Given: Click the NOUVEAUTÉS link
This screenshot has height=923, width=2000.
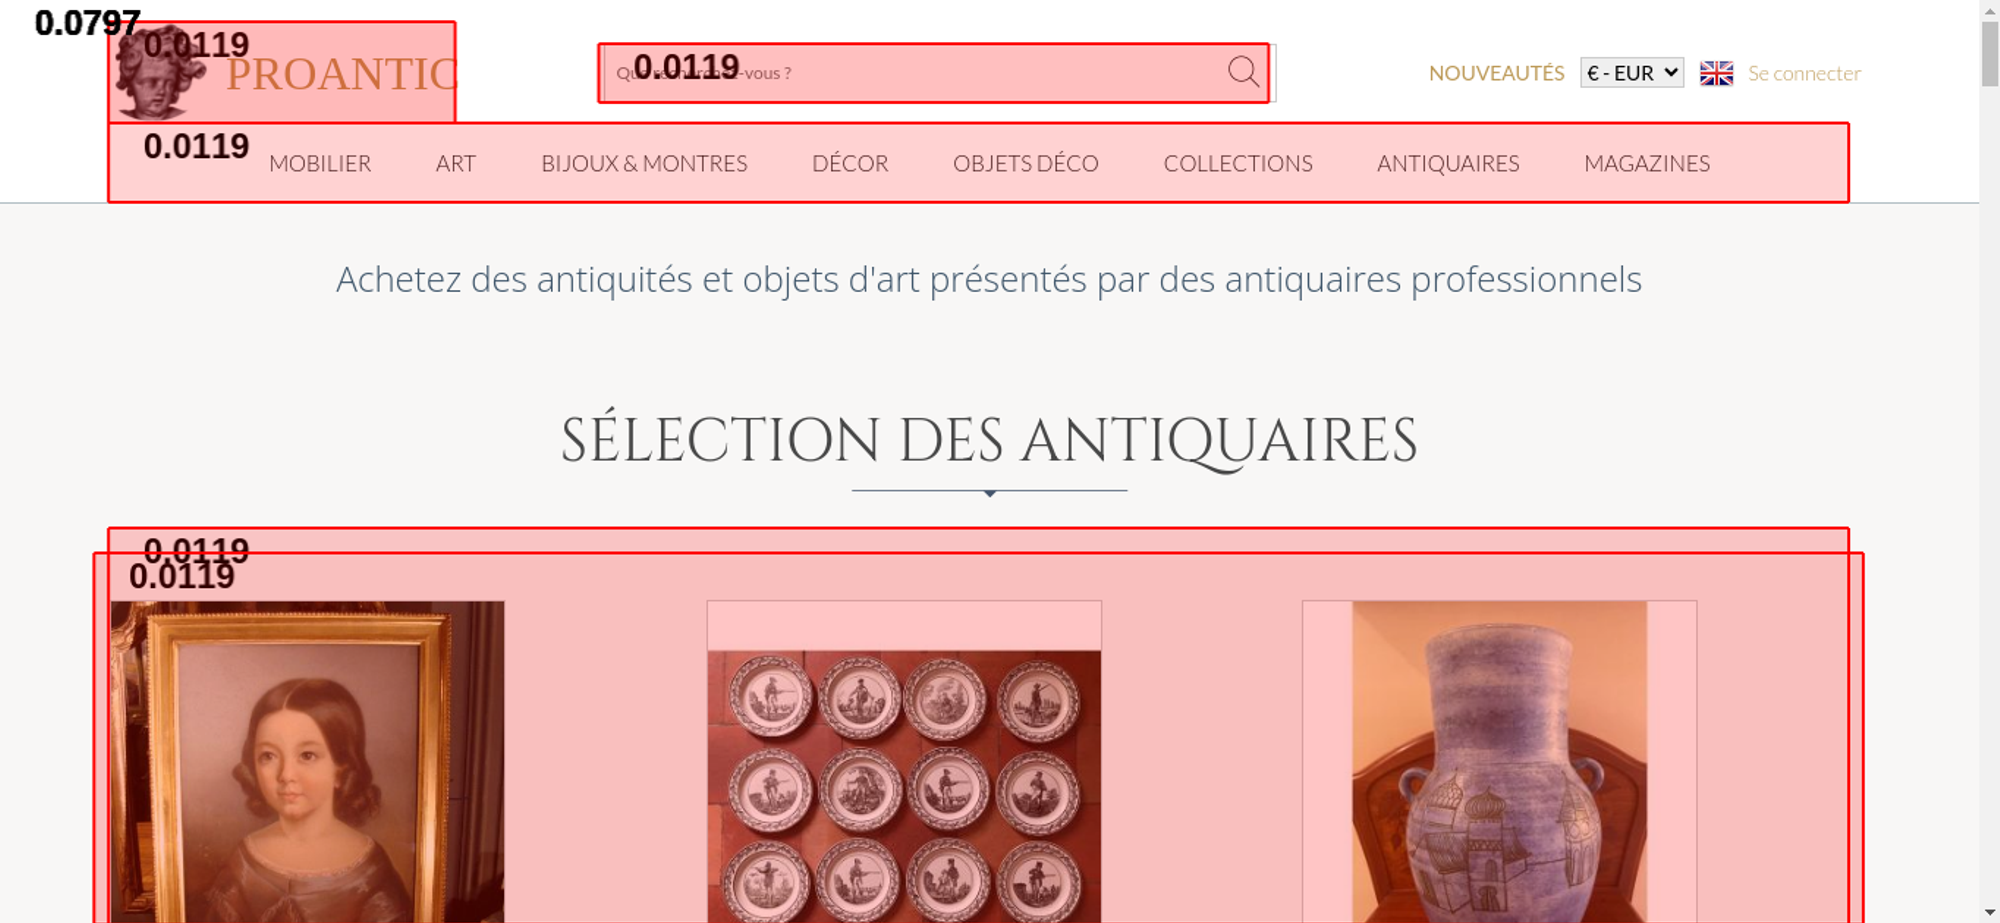Looking at the screenshot, I should [x=1496, y=73].
